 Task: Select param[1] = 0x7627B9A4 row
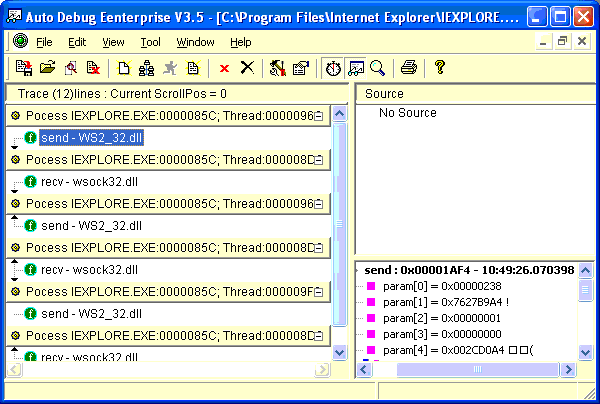coord(446,302)
